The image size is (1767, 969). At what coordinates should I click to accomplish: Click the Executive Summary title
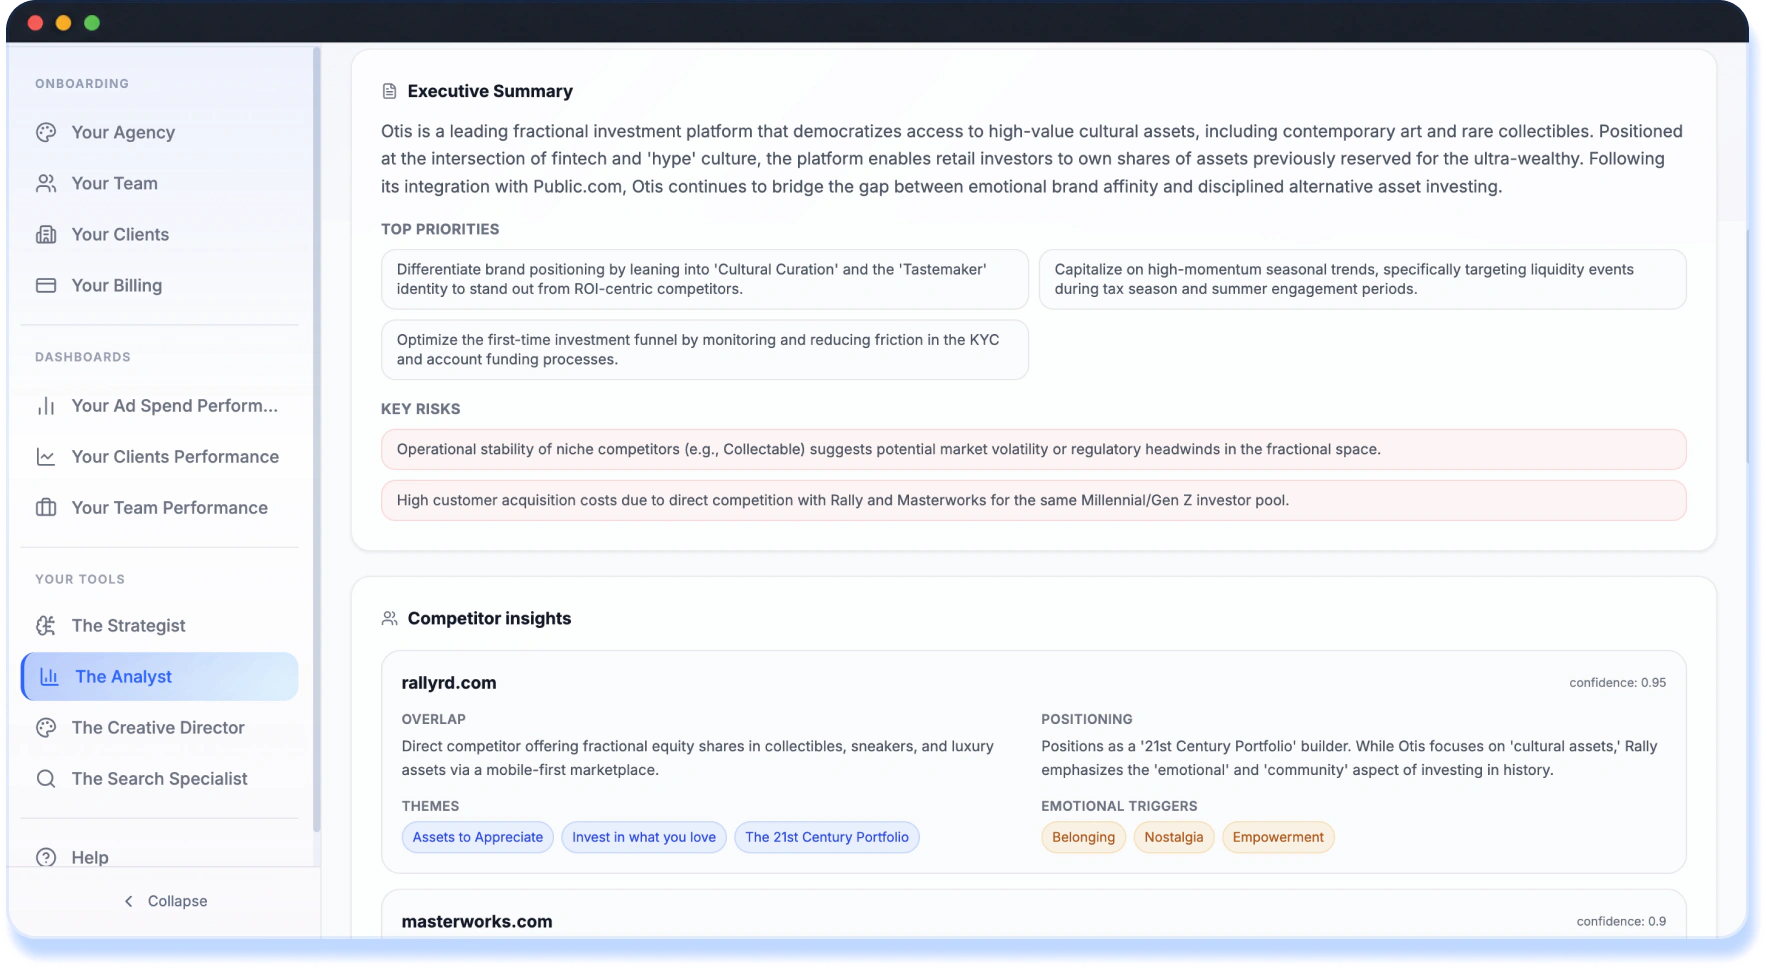tap(490, 91)
